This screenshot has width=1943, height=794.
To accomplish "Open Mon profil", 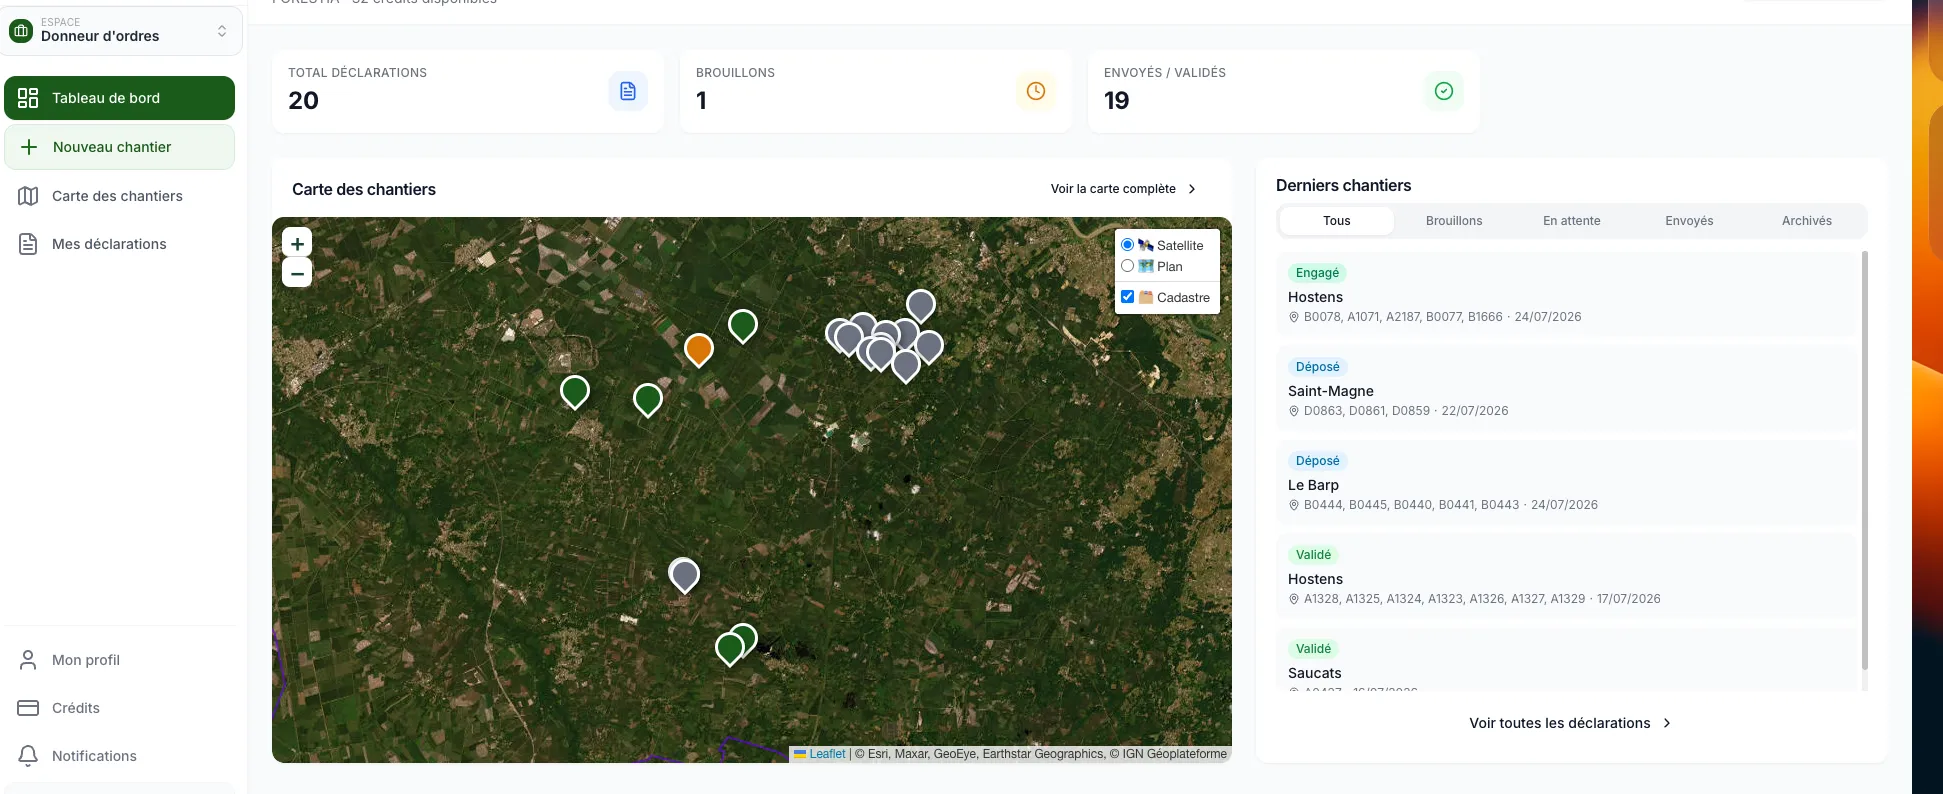I will click(119, 660).
